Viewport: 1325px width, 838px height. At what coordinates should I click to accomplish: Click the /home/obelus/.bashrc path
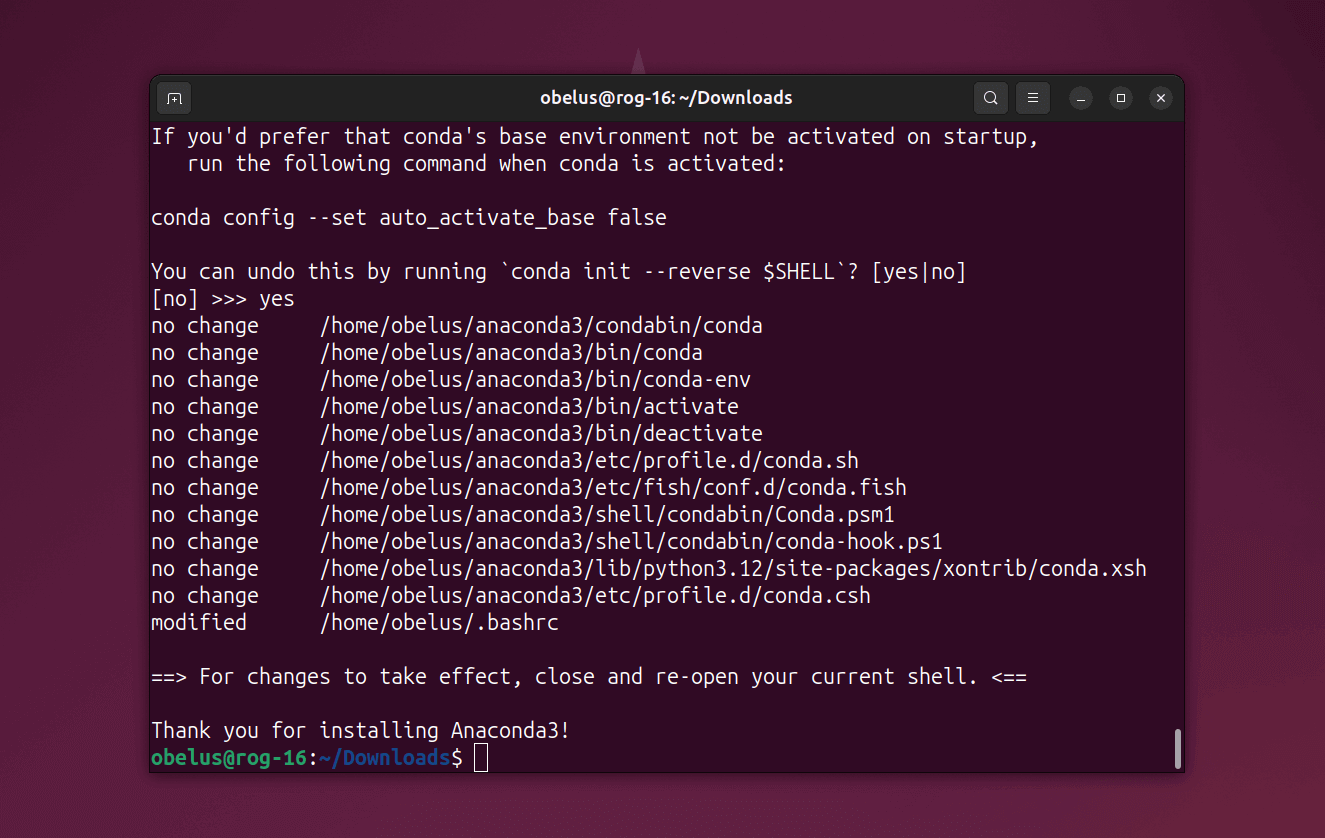439,623
